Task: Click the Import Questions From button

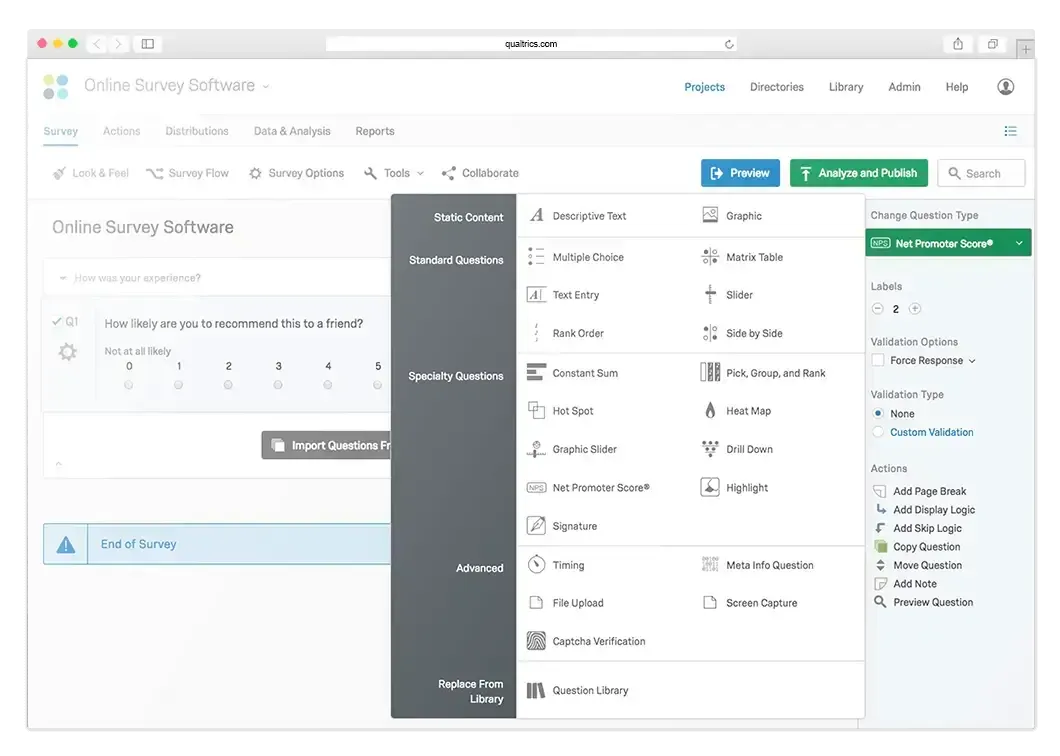Action: click(326, 445)
